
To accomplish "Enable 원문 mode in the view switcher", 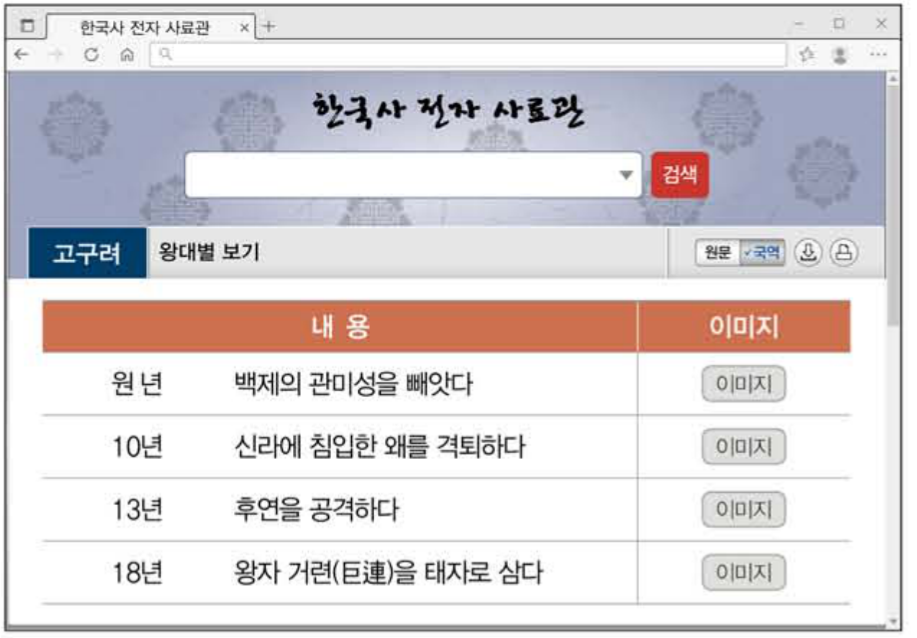I will 716,253.
